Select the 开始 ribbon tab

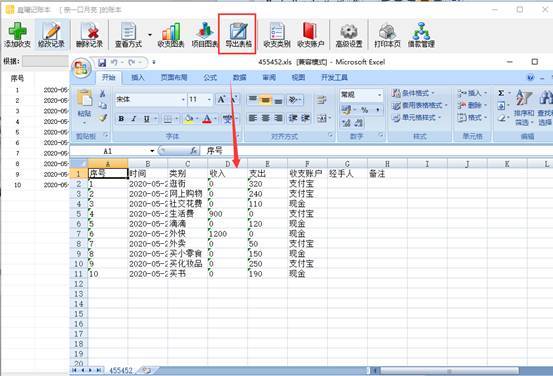tap(109, 77)
